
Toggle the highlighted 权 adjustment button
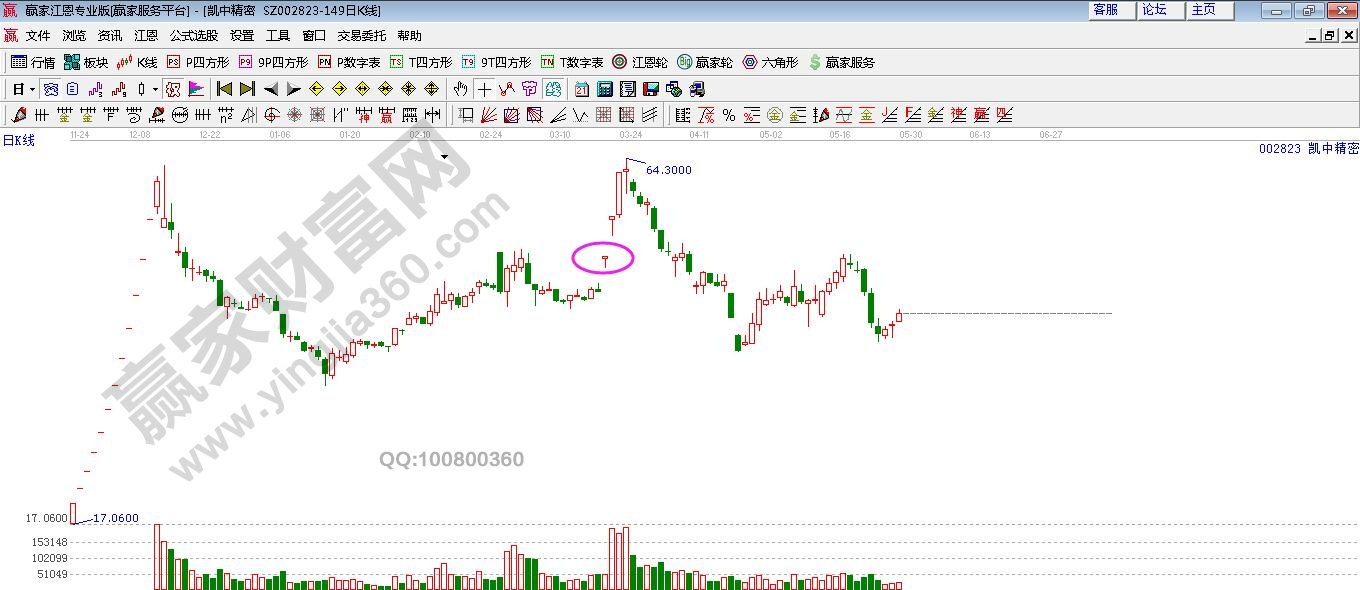click(x=173, y=89)
